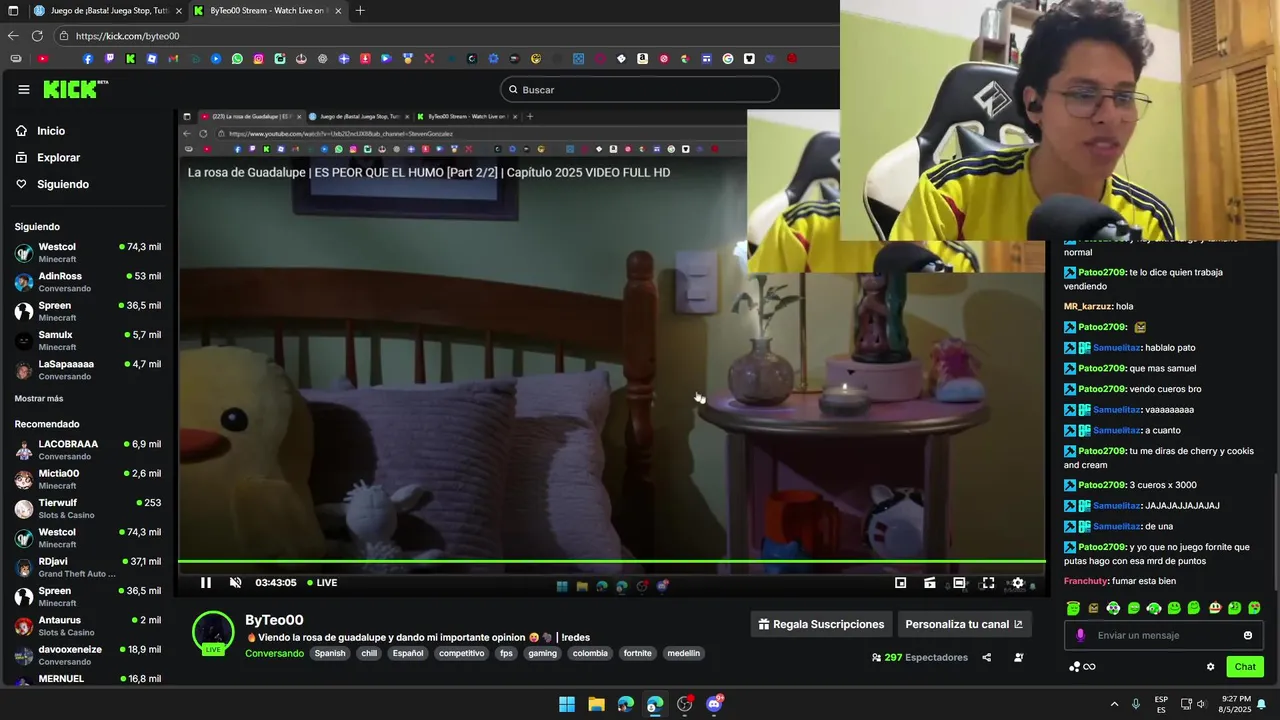
Task: Open davooxeneize recommended channel
Action: [88, 655]
